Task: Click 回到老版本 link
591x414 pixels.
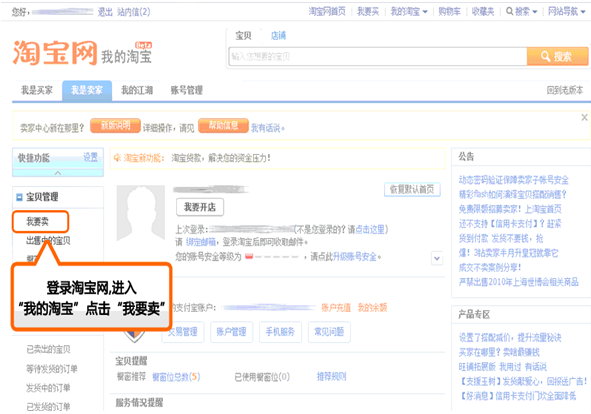Action: click(x=565, y=90)
